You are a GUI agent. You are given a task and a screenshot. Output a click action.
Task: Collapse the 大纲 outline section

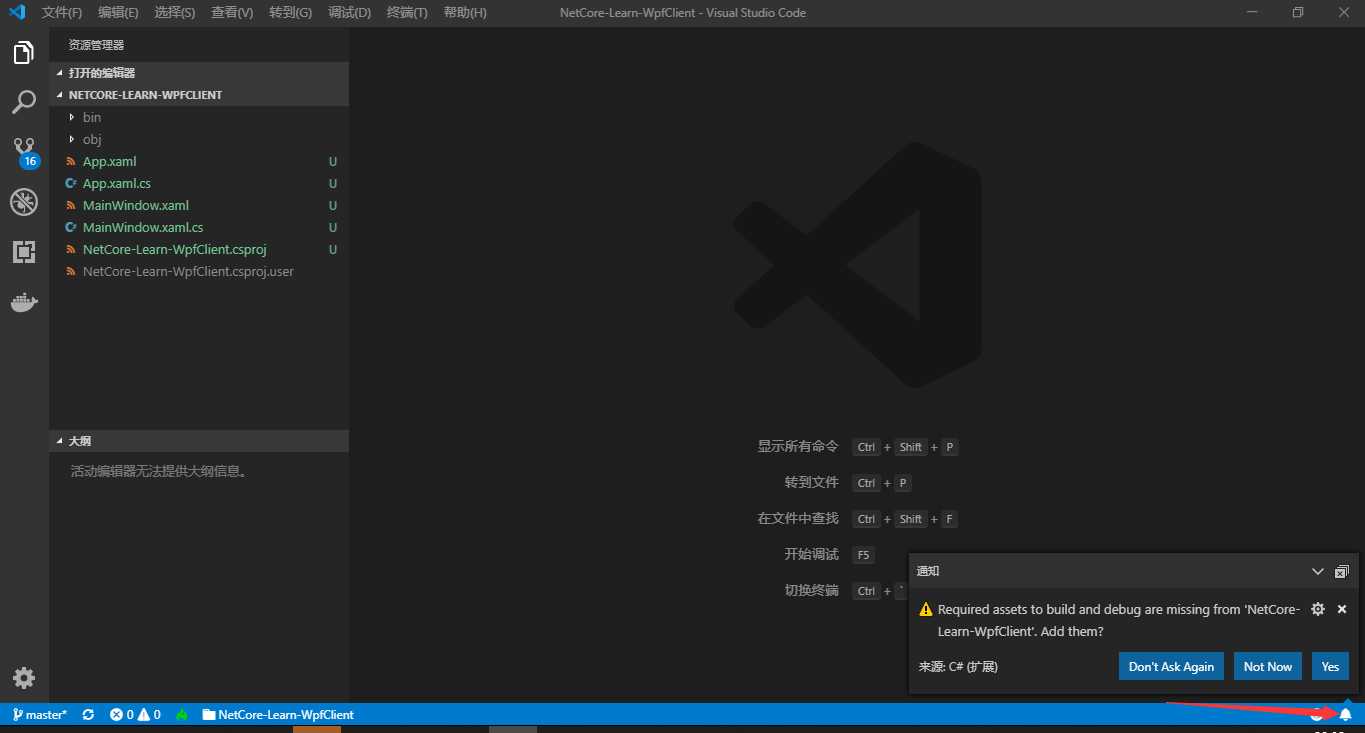click(198, 441)
